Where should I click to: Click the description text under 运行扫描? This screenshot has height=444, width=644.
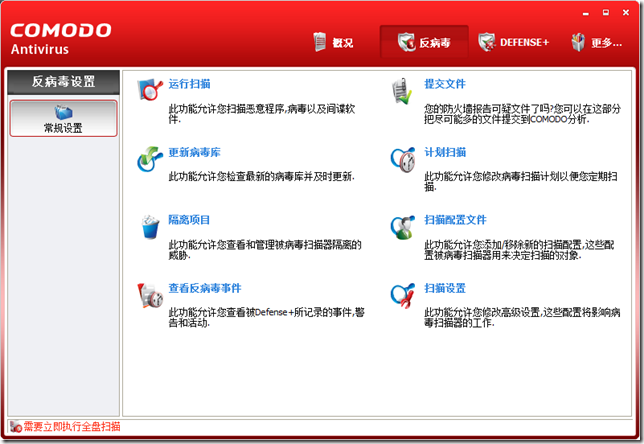click(x=262, y=114)
